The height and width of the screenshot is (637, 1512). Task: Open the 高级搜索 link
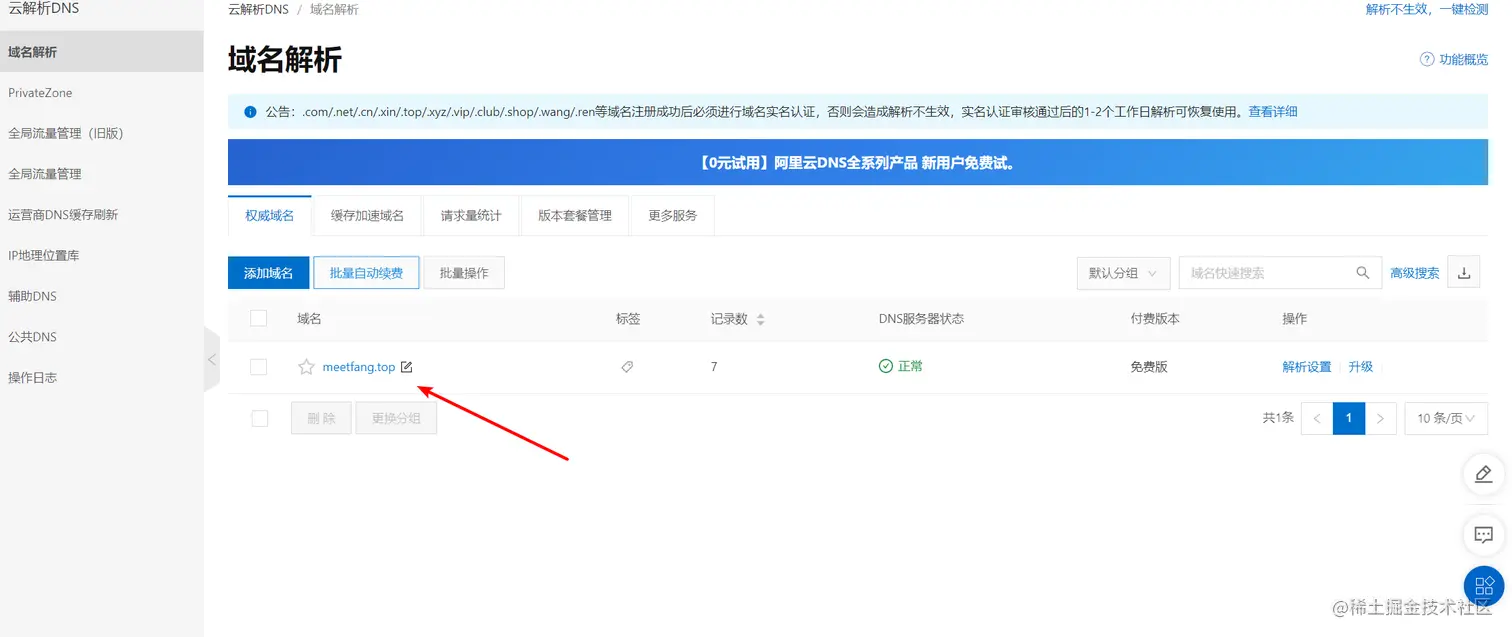tap(1415, 273)
